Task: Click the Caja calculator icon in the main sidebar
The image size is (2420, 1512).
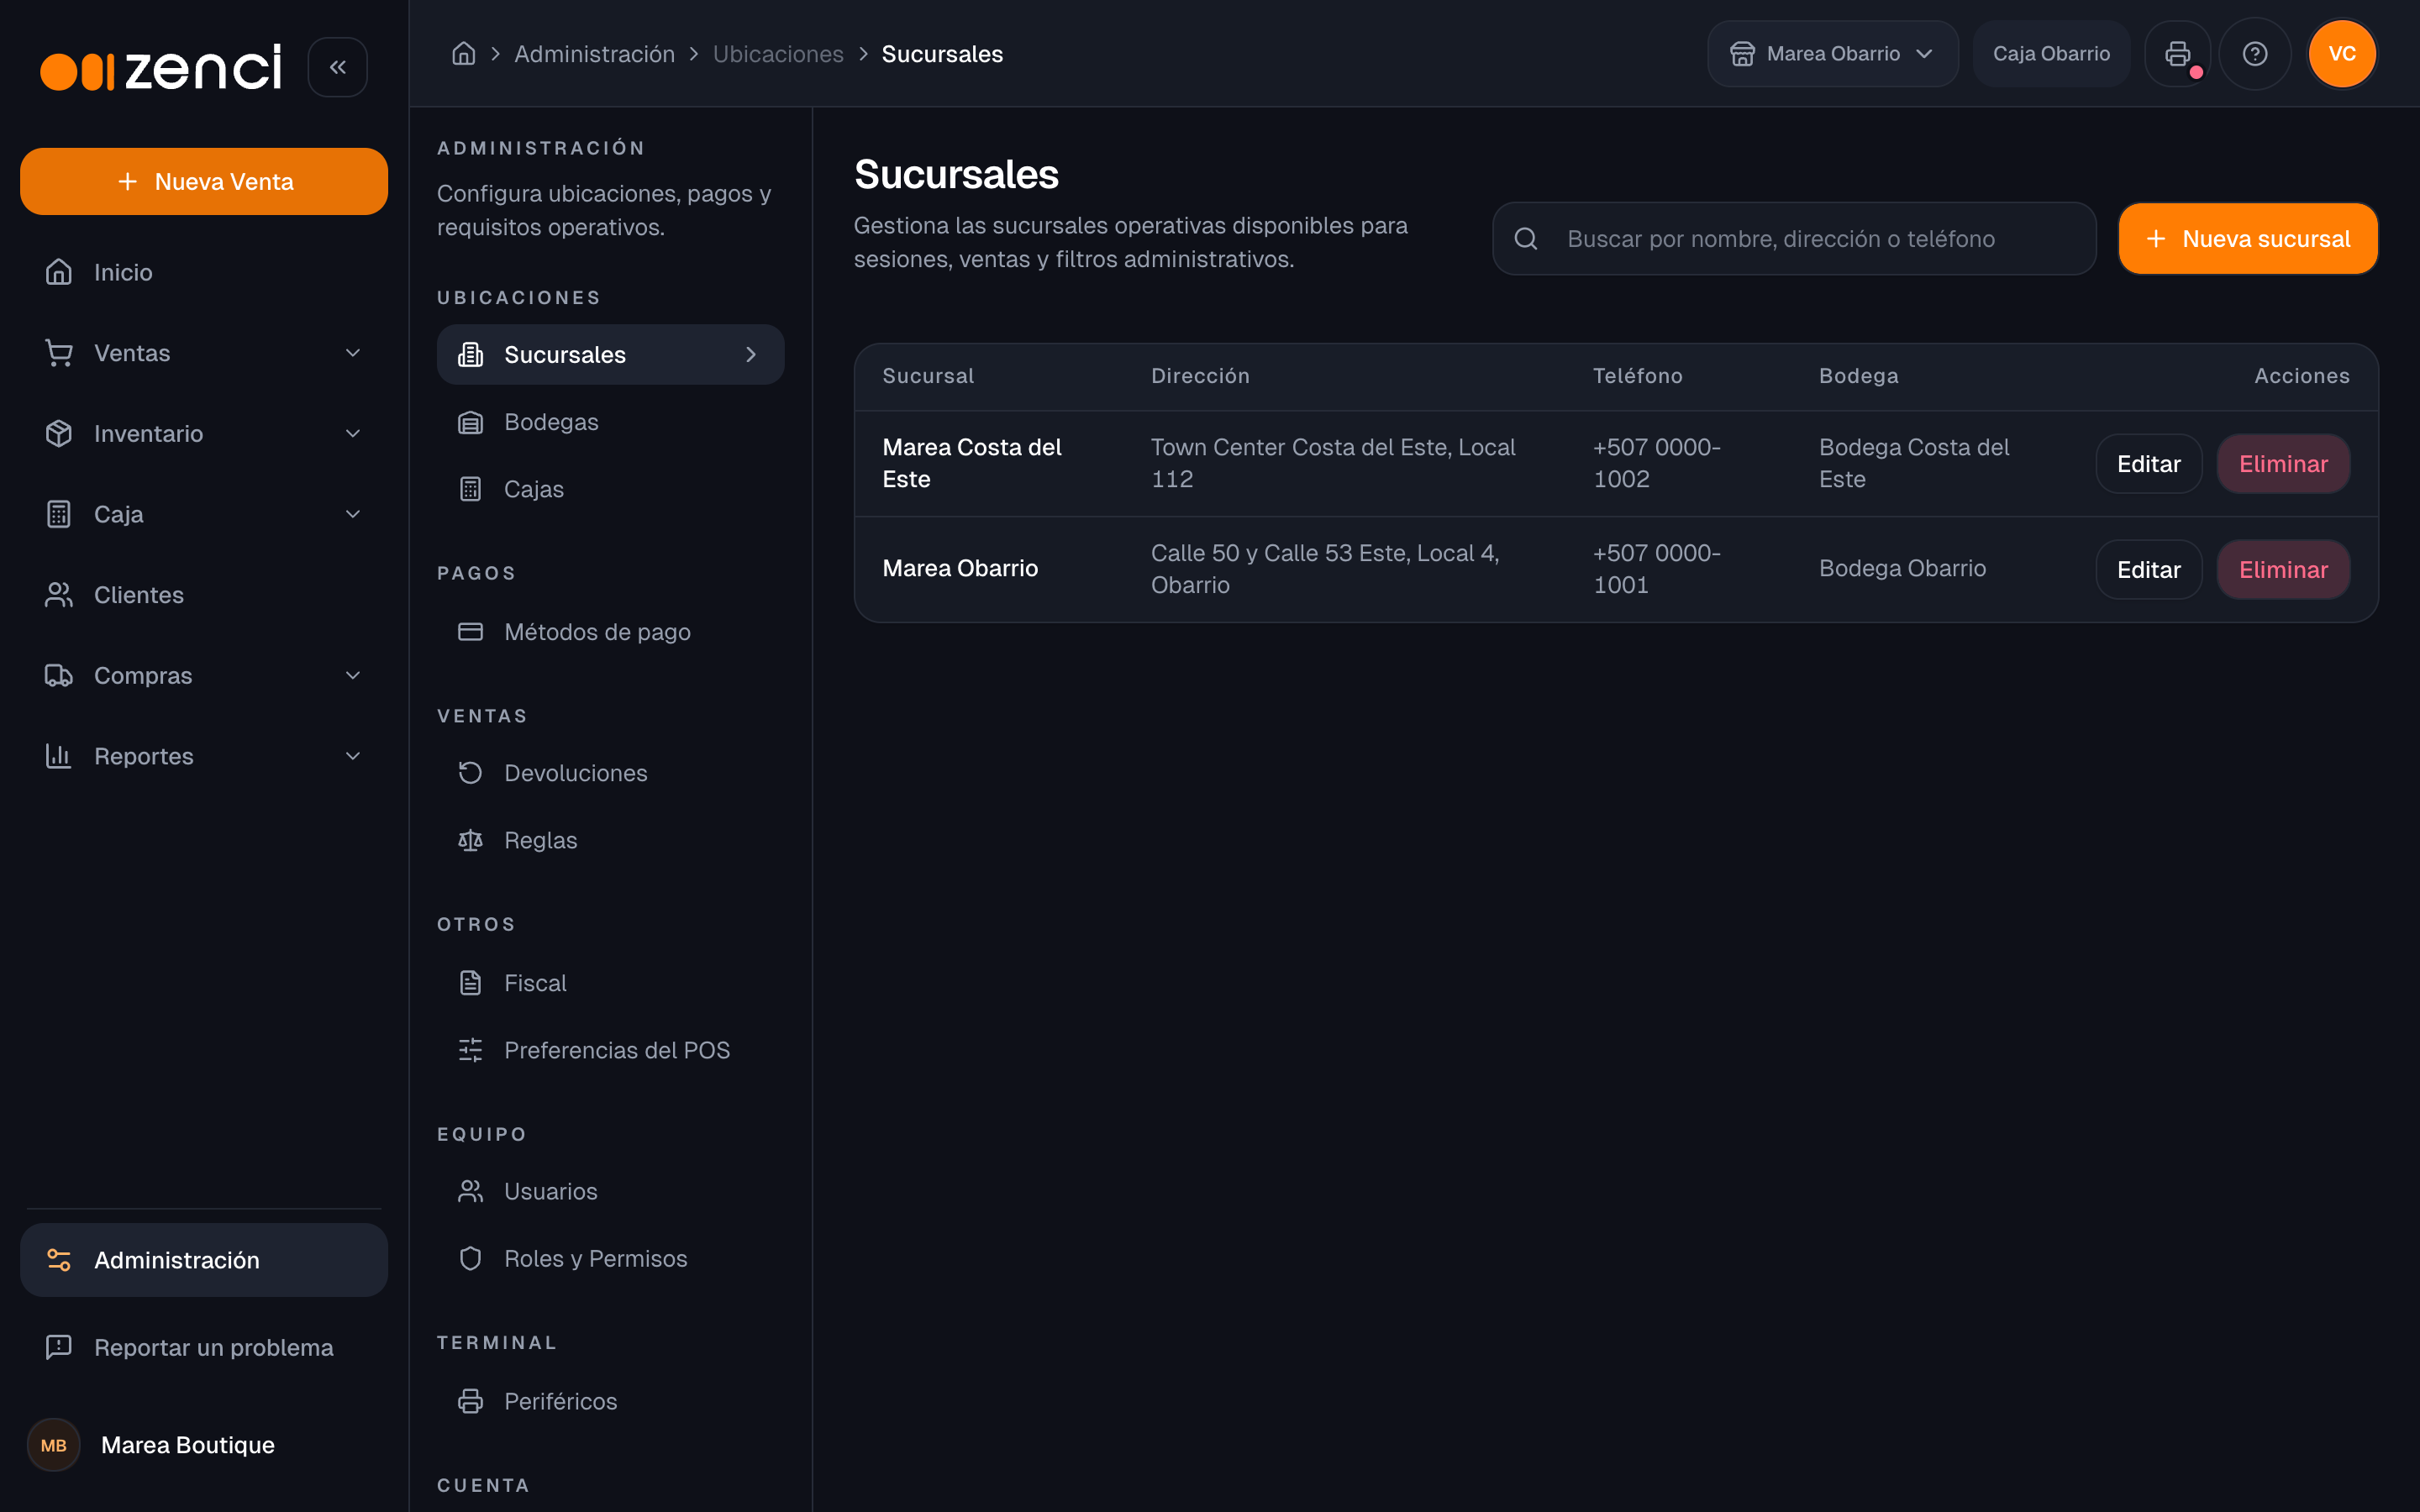Action: point(59,514)
